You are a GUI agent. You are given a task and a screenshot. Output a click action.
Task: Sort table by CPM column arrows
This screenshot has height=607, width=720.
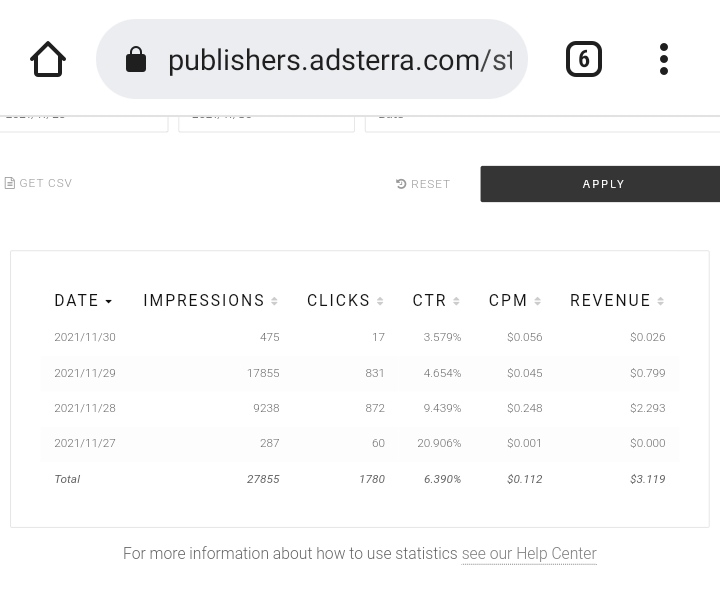(537, 301)
